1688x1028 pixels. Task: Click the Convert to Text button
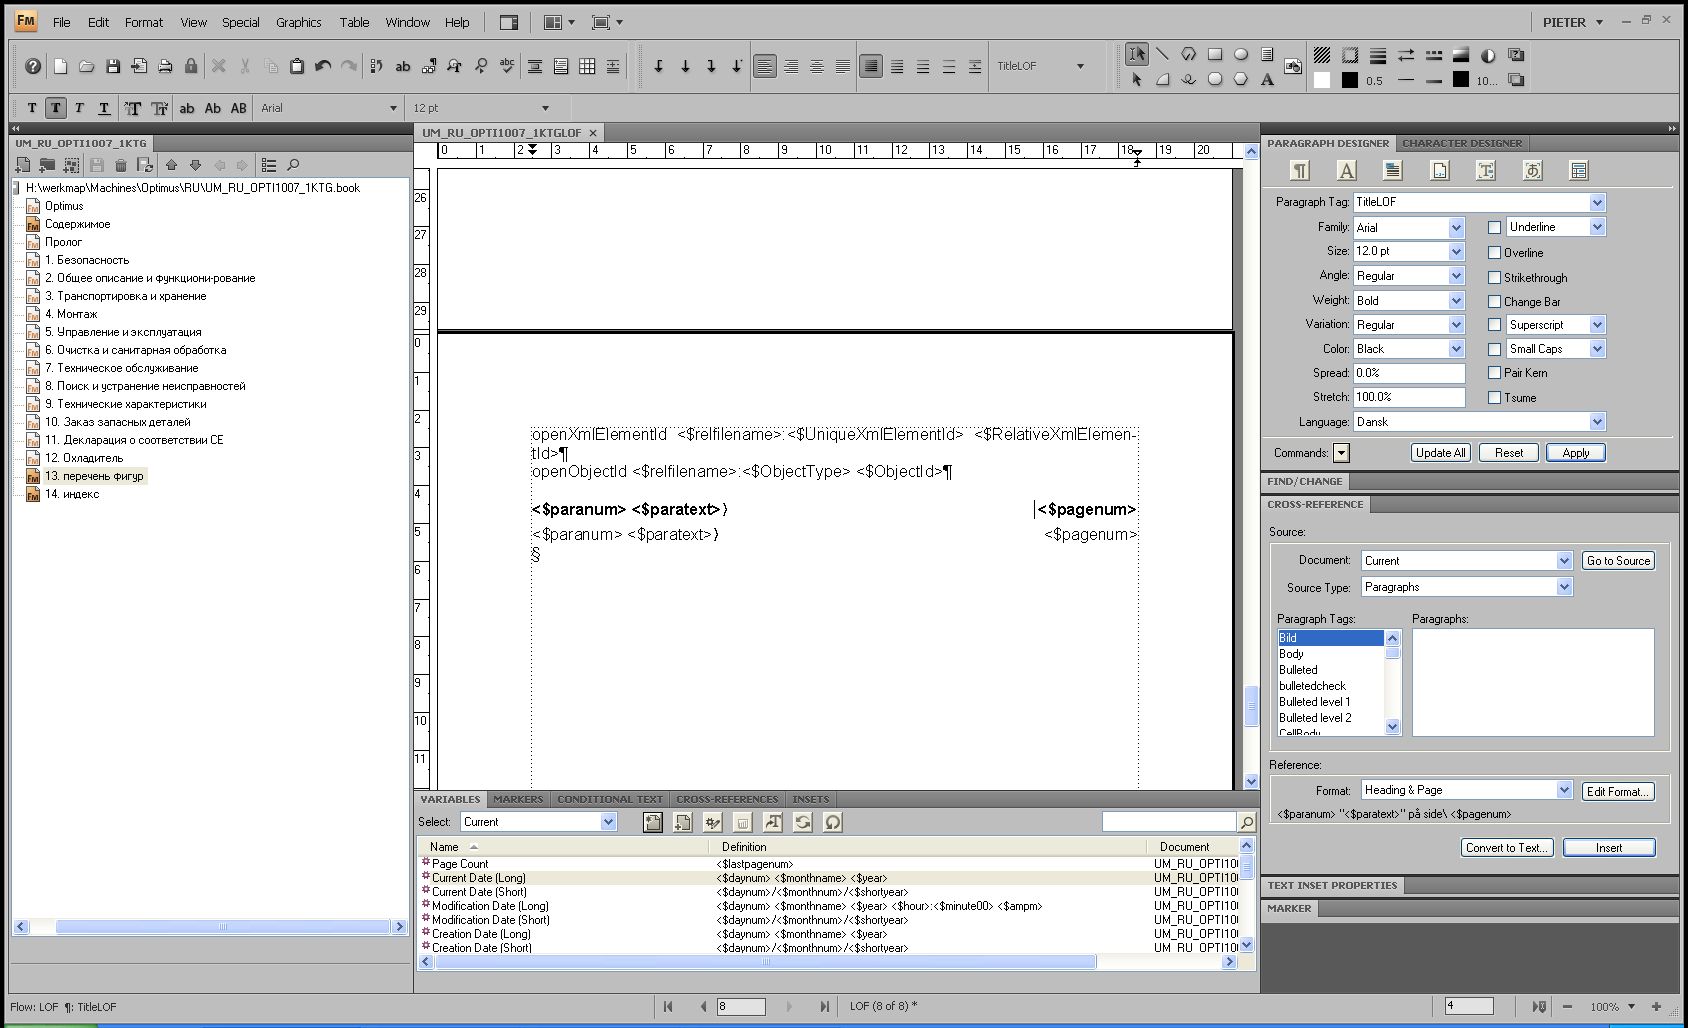tap(1507, 848)
